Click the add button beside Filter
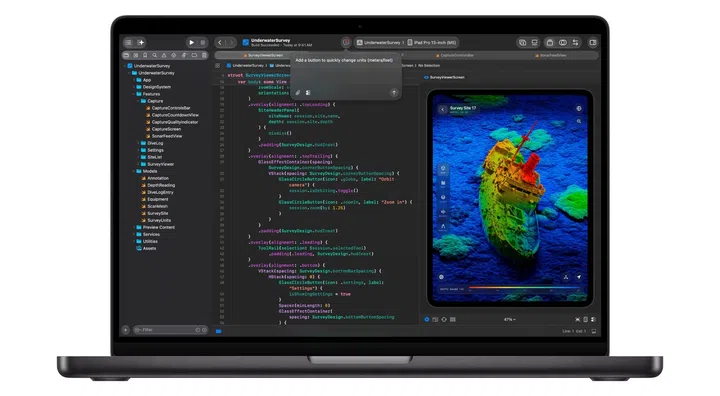The image size is (720, 396). [x=125, y=330]
